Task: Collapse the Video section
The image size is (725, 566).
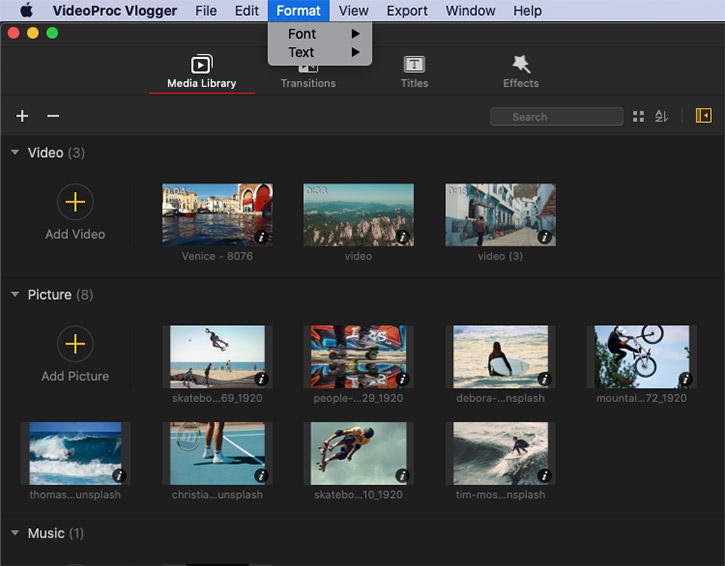Action: pos(15,153)
